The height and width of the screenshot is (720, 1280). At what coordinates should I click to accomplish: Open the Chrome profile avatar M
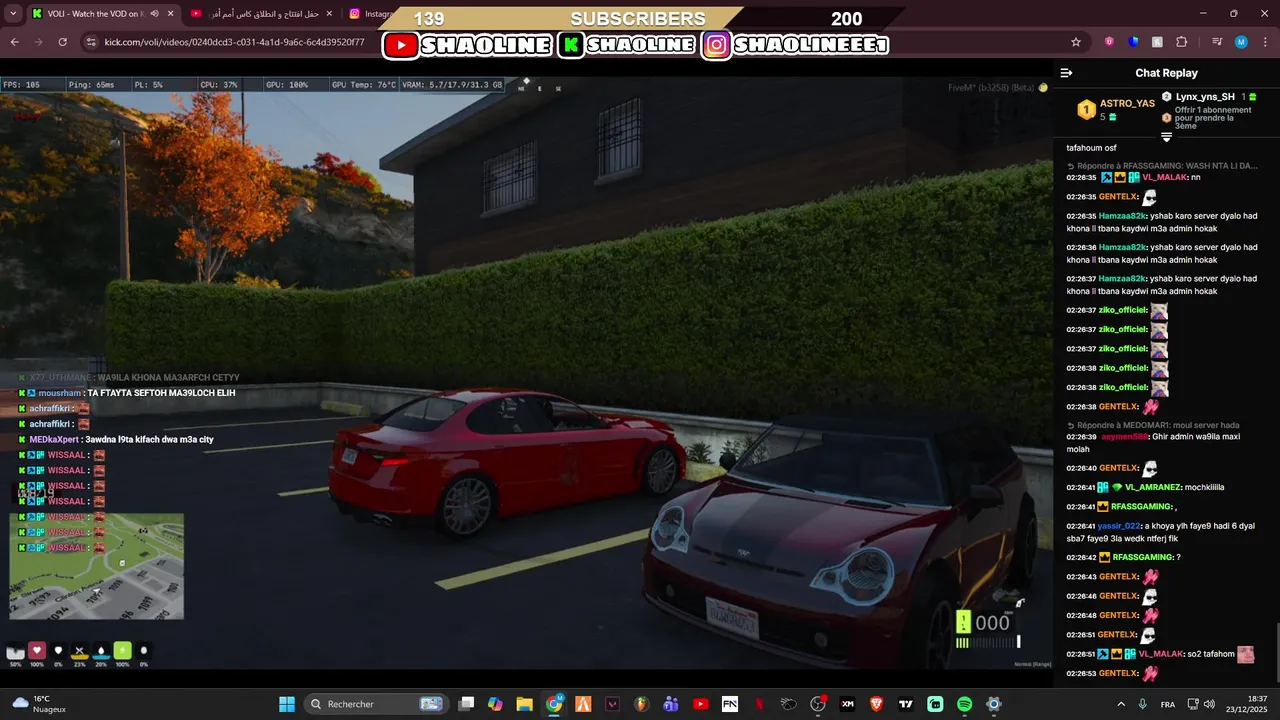(x=1241, y=42)
